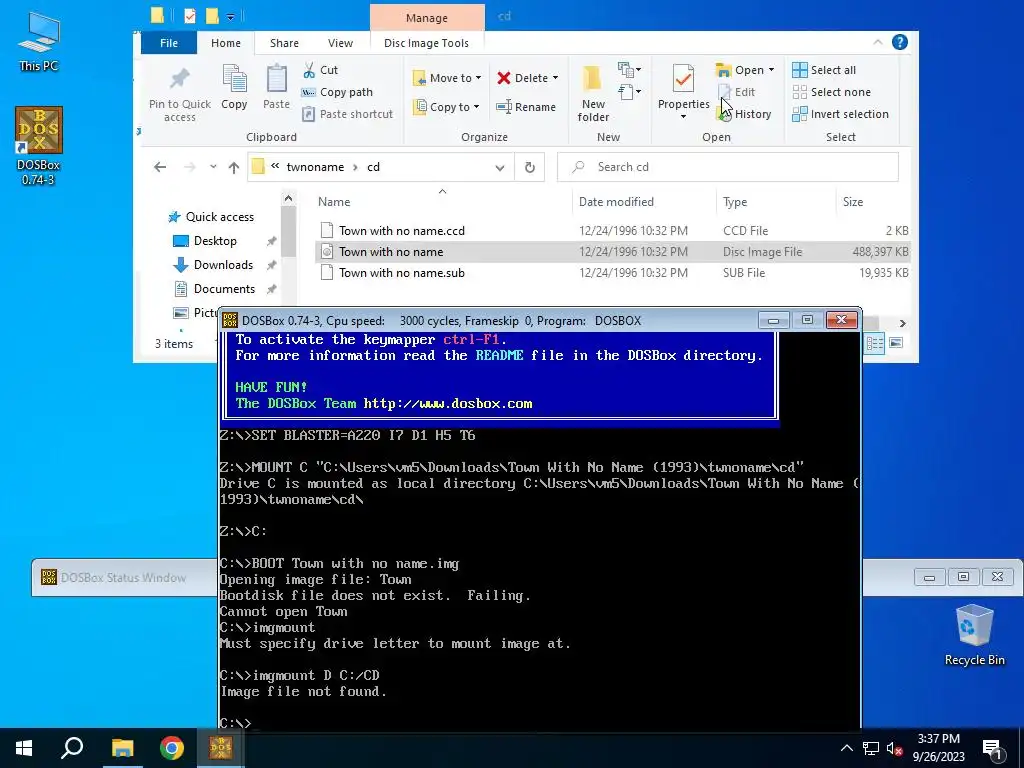Click the Properties checkmark icon

[683, 79]
